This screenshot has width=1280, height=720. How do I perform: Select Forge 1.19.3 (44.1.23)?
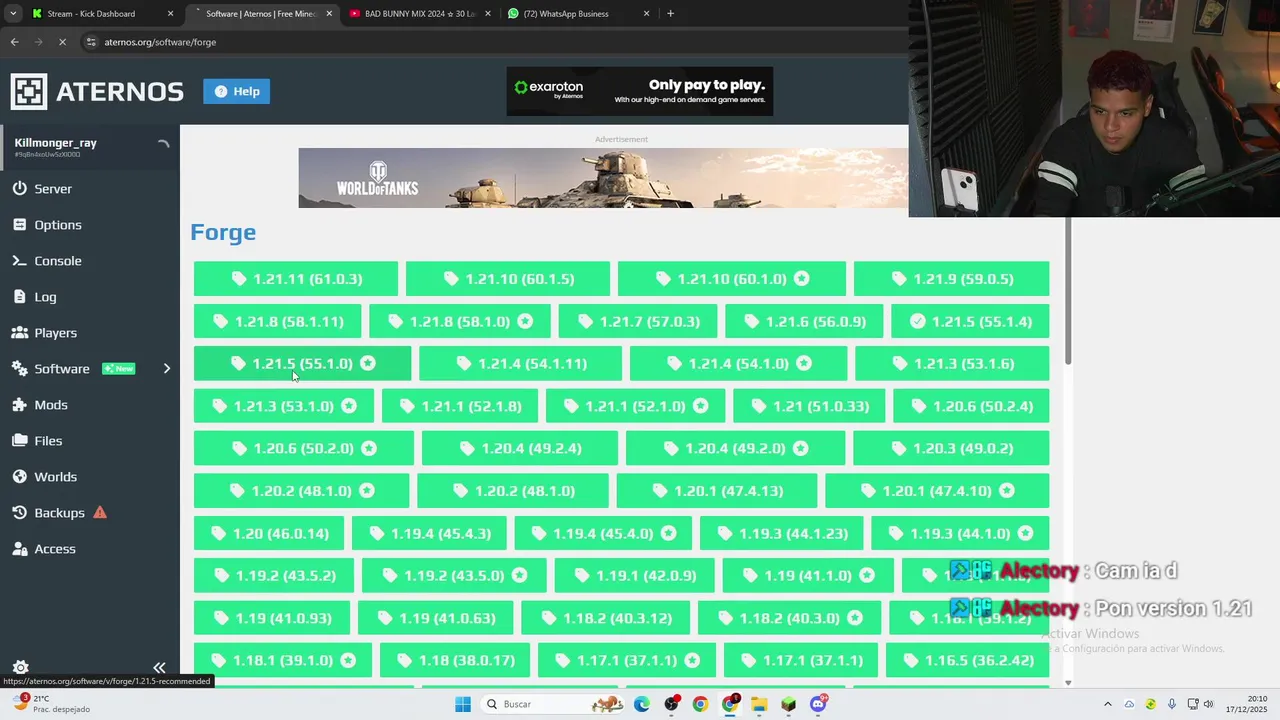(782, 533)
